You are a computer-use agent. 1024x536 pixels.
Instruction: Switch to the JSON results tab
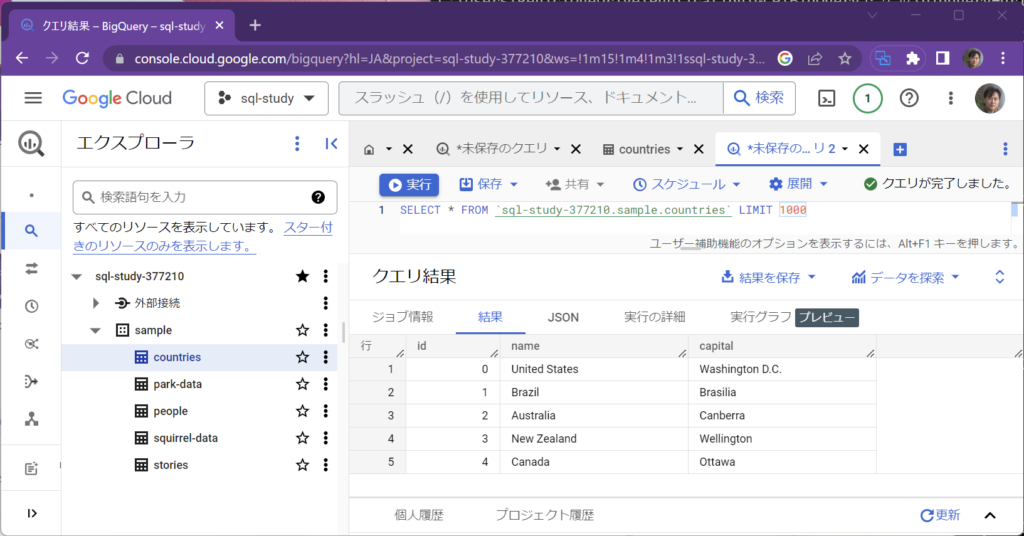[x=563, y=317]
